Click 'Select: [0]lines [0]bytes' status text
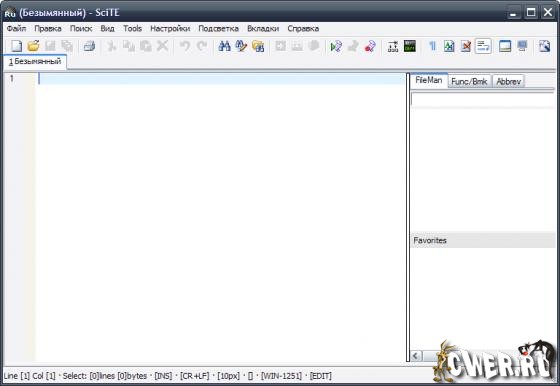Screen dimensions: 560x386 105,376
